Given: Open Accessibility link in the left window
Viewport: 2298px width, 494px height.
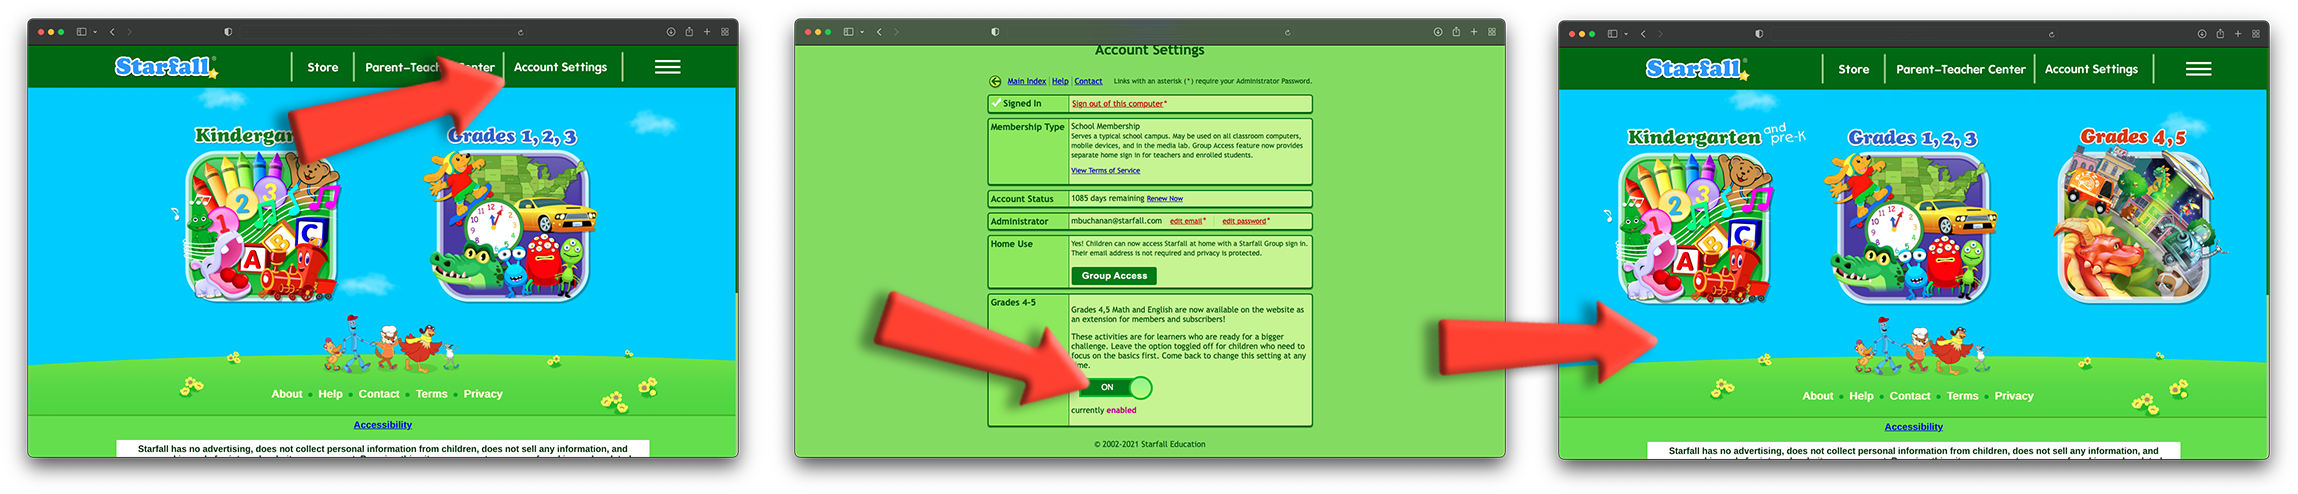Looking at the screenshot, I should click(383, 425).
